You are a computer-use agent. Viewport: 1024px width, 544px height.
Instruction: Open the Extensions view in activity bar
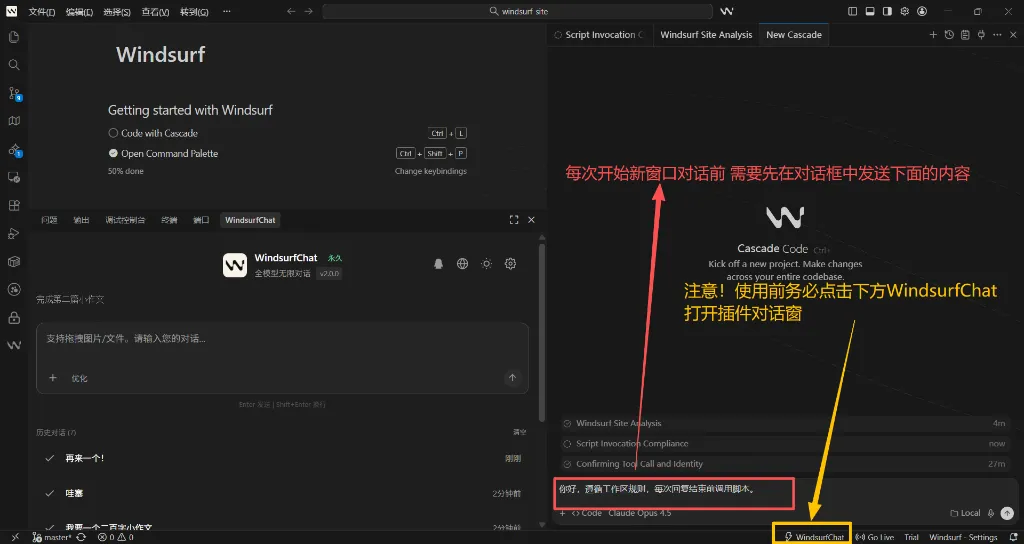[14, 206]
